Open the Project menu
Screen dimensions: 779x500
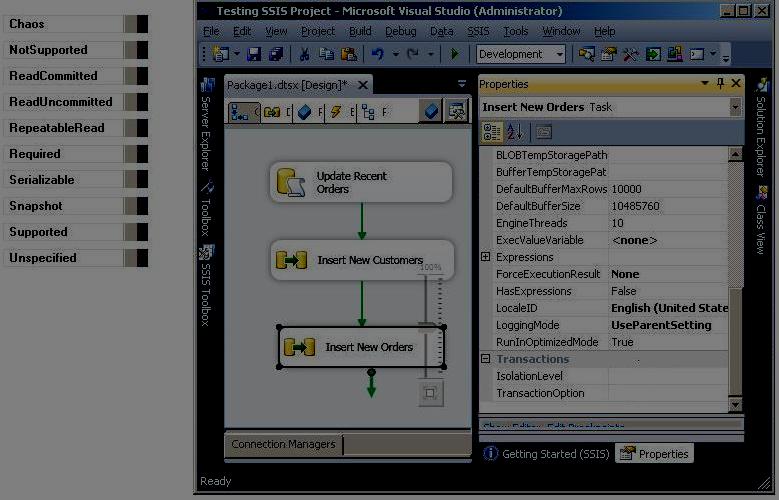[318, 31]
